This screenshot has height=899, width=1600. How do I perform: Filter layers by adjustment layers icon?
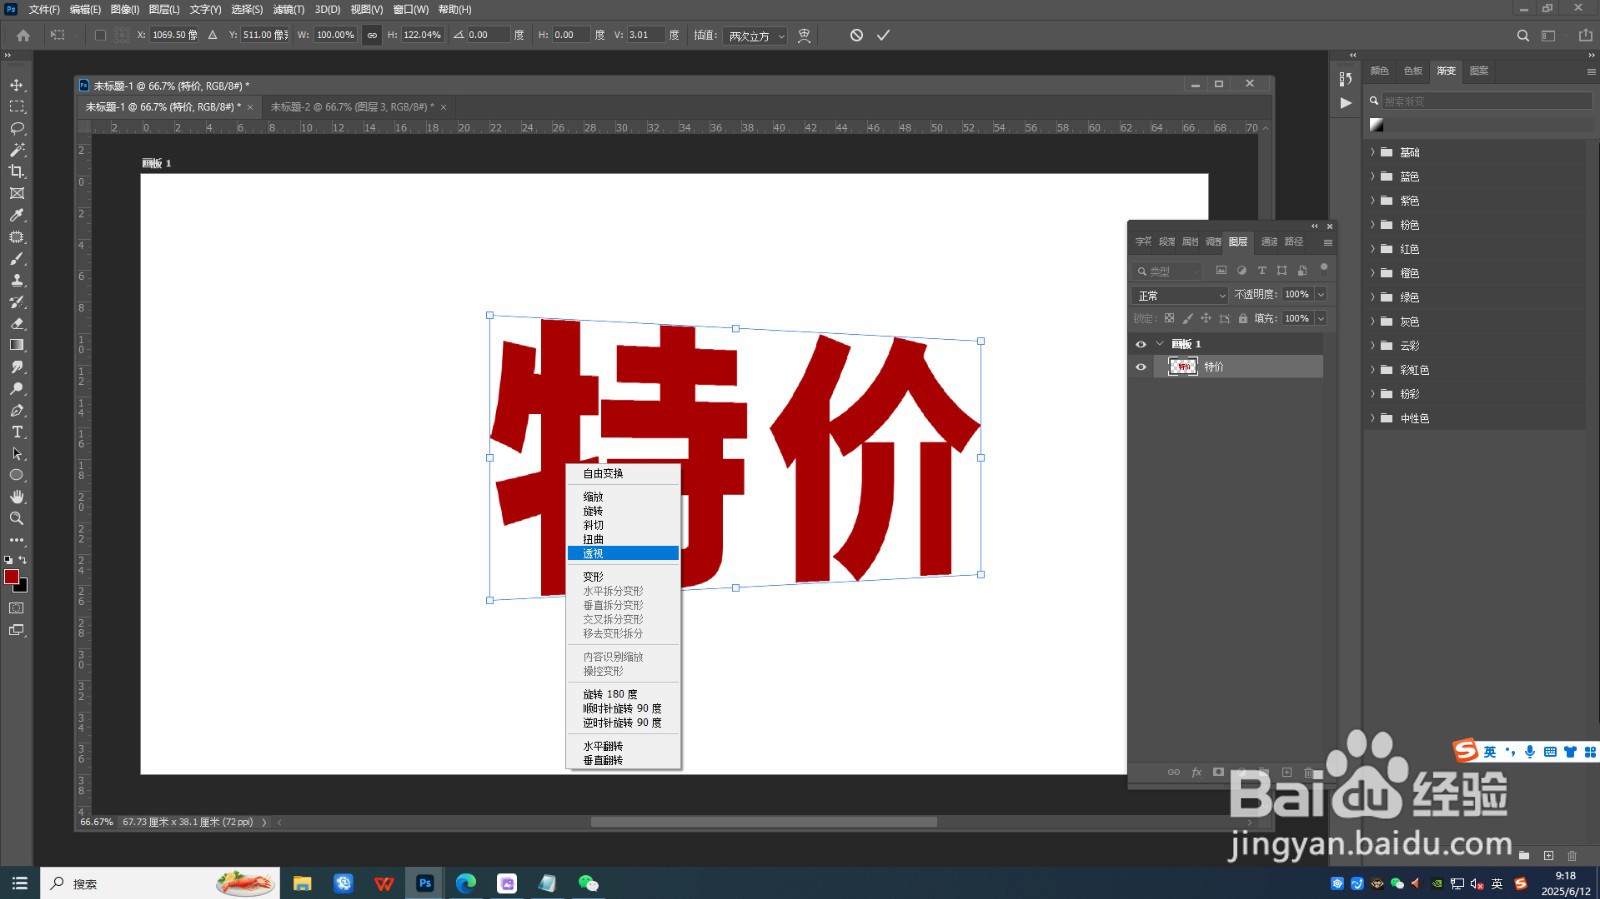click(1242, 270)
